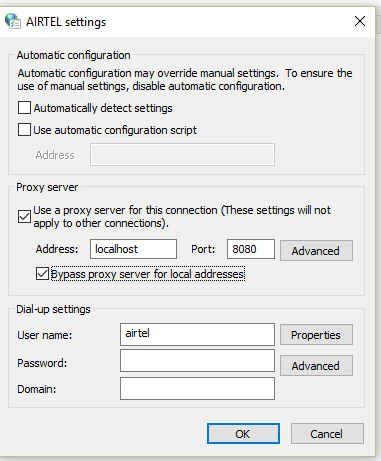Click the 'Domain:' label

pyautogui.click(x=37, y=389)
